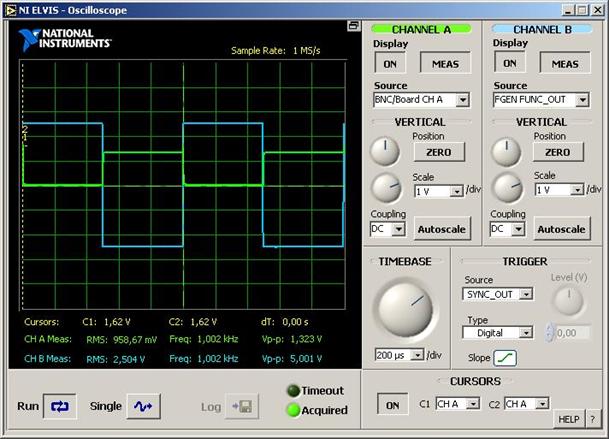Image resolution: width=609 pixels, height=439 pixels.
Task: Toggle the Cursors ON button
Action: pyautogui.click(x=392, y=405)
